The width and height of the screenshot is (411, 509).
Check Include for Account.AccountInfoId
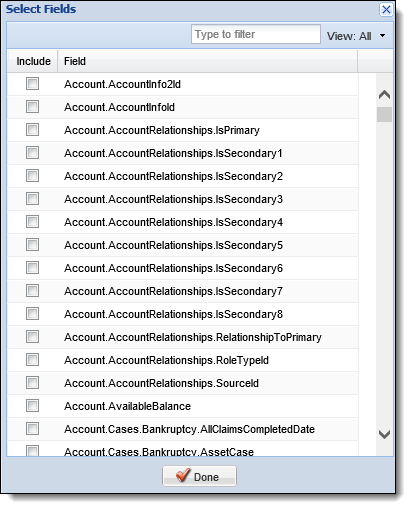[32, 107]
